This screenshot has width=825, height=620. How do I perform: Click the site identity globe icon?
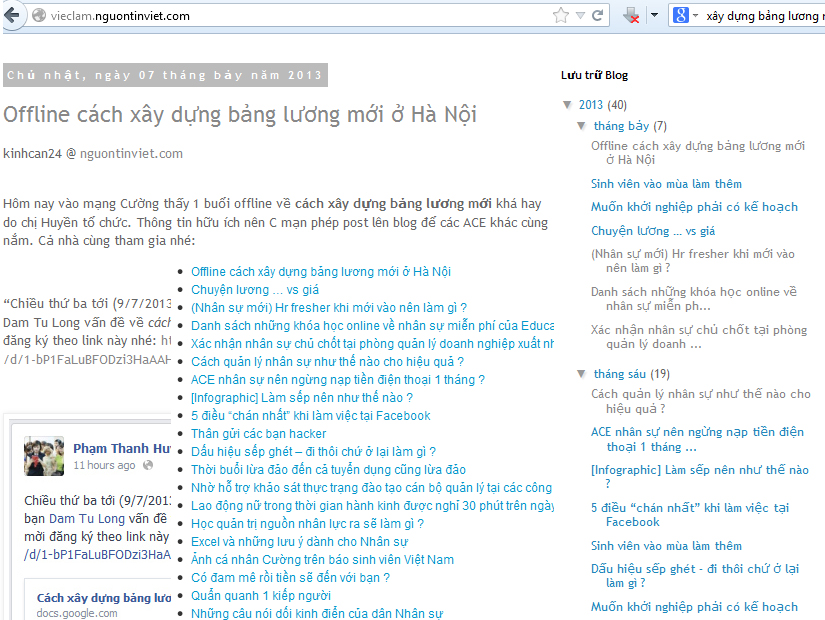39,16
